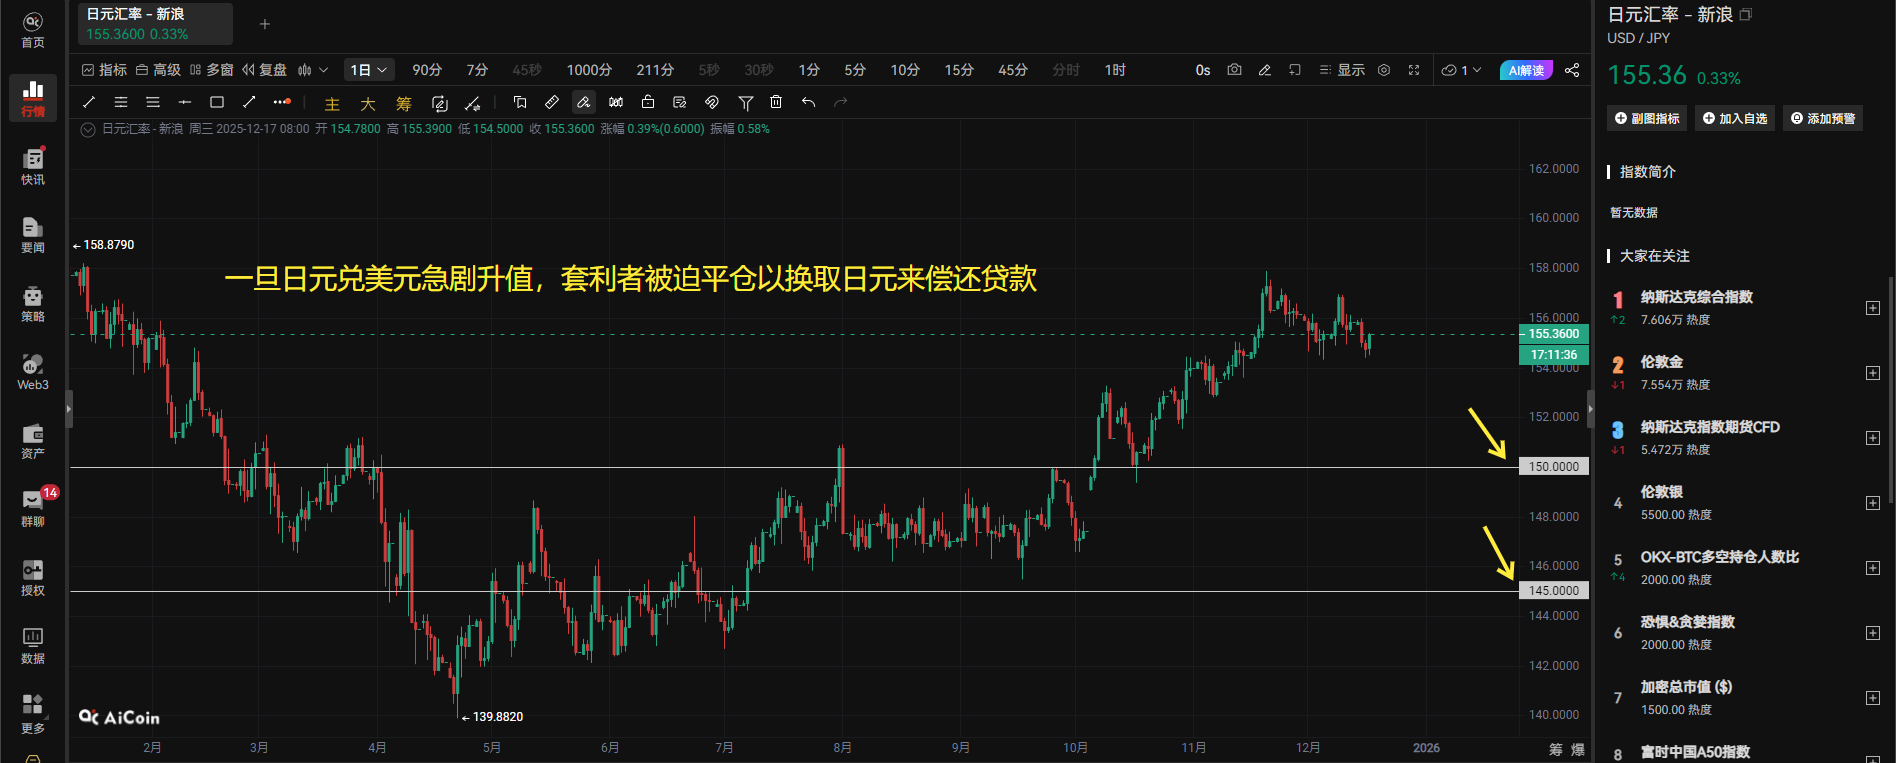Click 添加预警 add alert button
This screenshot has width=1896, height=763.
coord(1823,118)
